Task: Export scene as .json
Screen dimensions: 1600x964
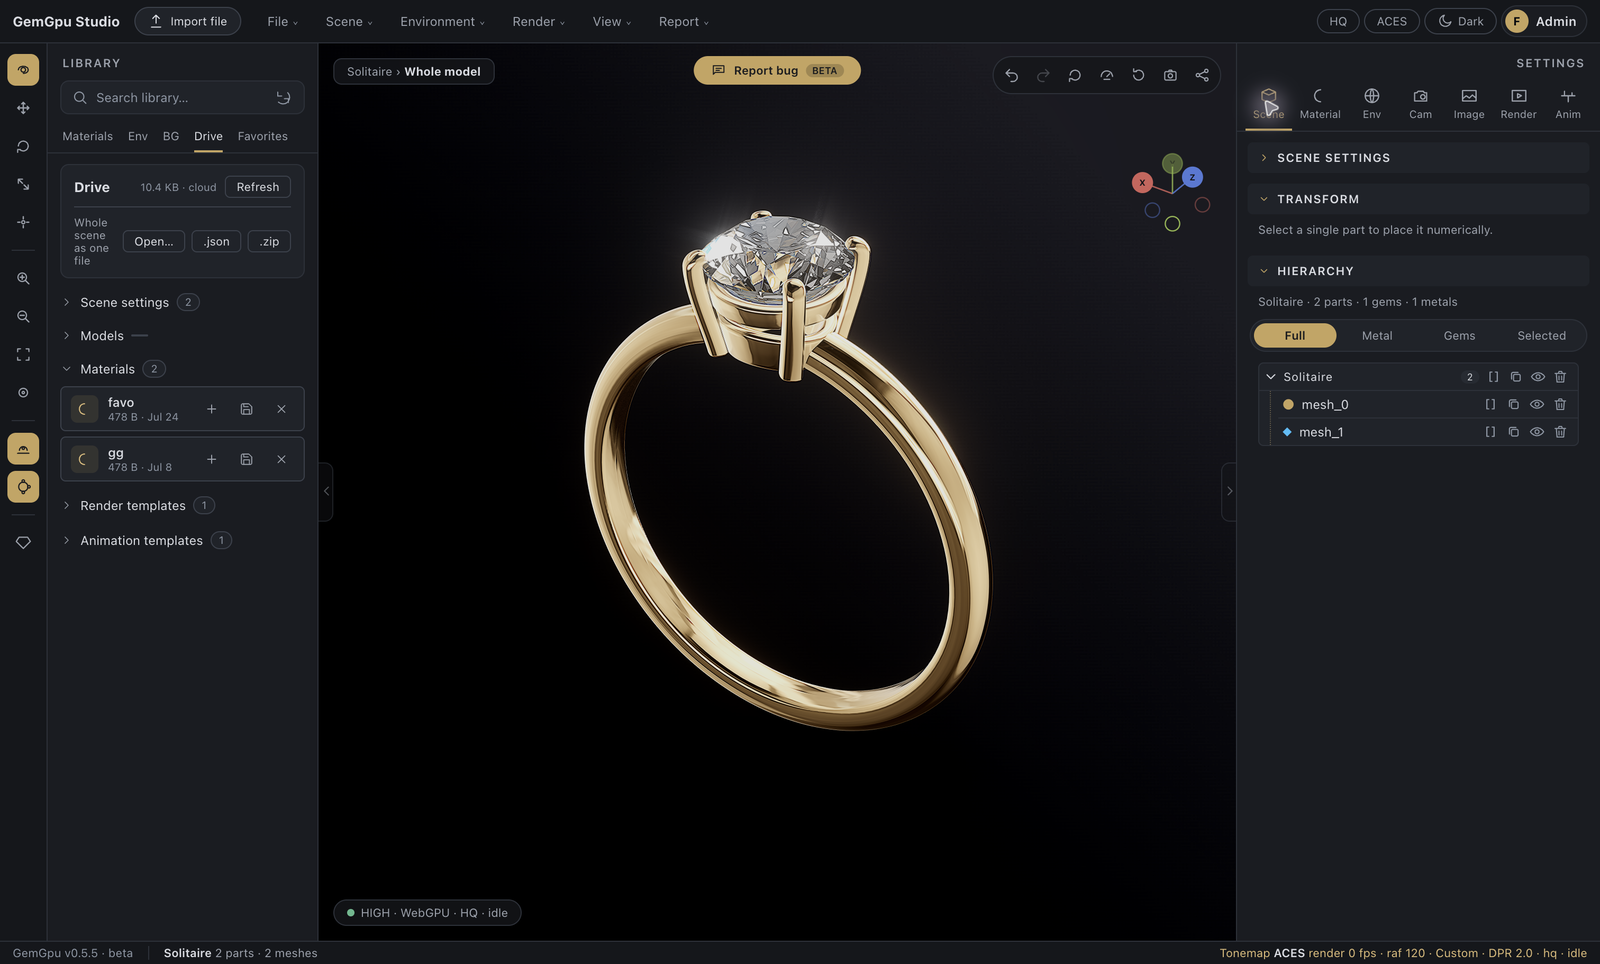Action: (217, 242)
